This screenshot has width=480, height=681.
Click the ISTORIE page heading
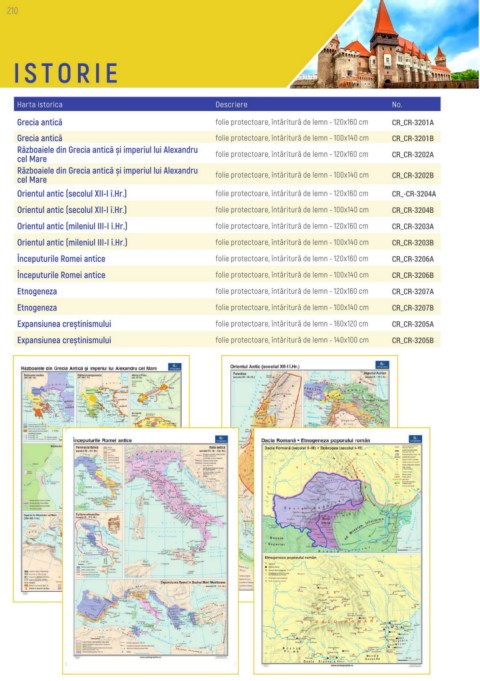(66, 73)
